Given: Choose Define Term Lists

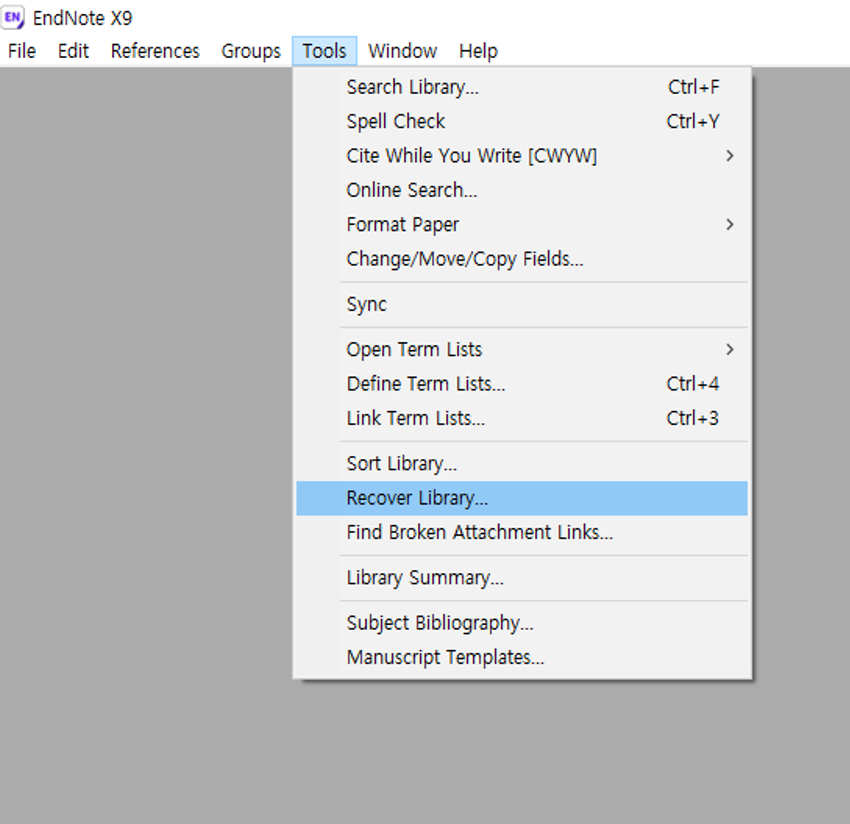Looking at the screenshot, I should pyautogui.click(x=522, y=384).
